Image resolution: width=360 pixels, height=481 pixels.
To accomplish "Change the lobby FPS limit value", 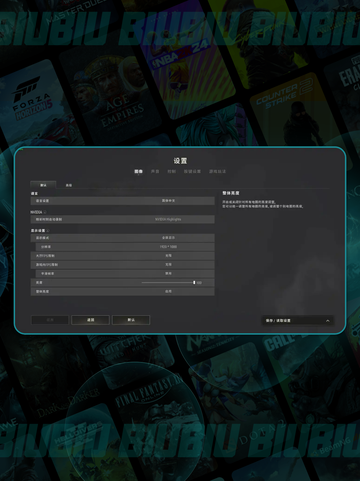I will (x=123, y=256).
